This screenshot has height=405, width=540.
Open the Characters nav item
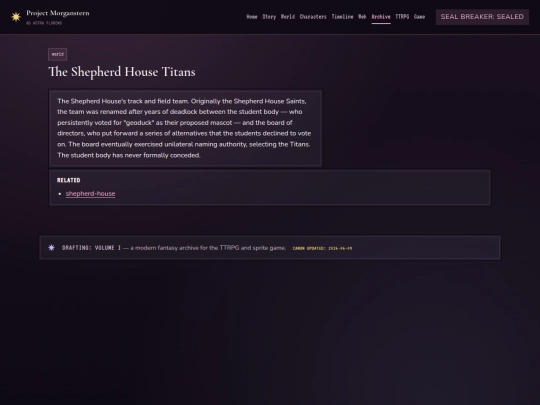(x=313, y=17)
